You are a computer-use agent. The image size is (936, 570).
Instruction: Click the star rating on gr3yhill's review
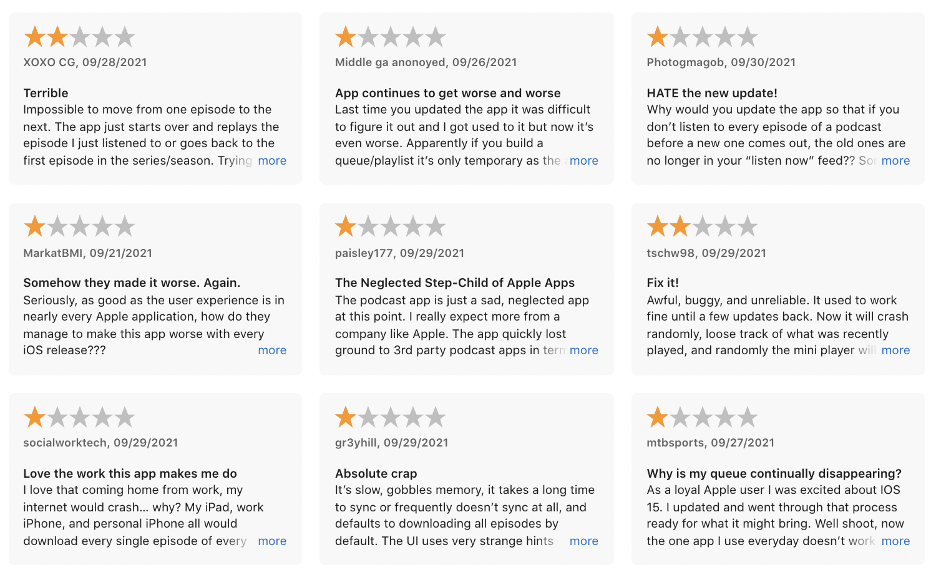(x=391, y=417)
